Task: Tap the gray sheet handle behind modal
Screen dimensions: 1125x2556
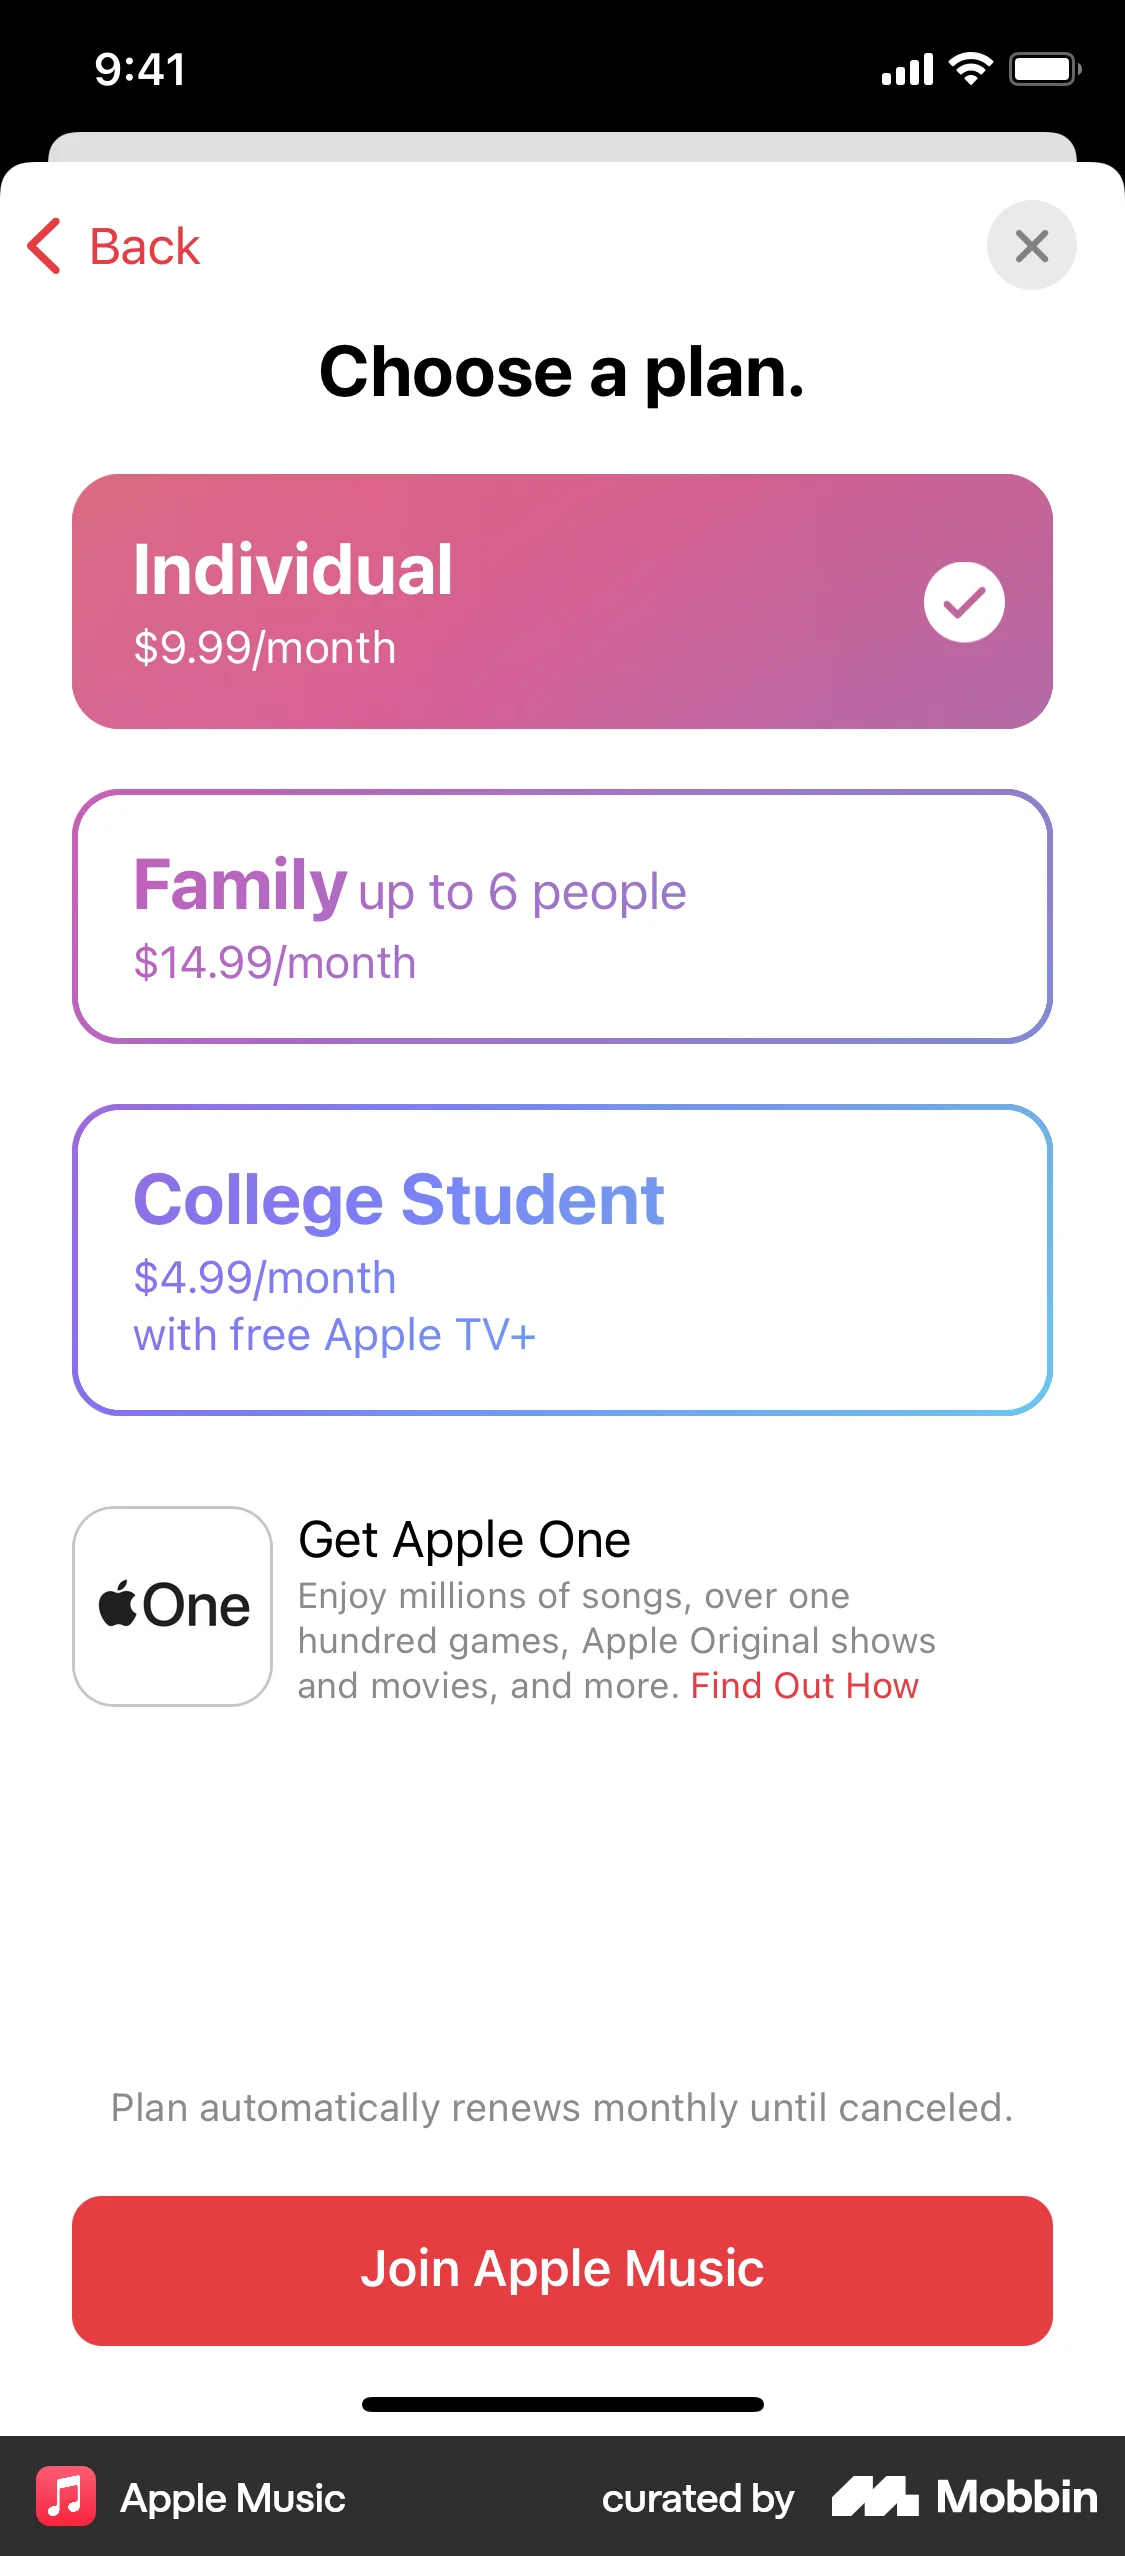Action: pyautogui.click(x=562, y=146)
